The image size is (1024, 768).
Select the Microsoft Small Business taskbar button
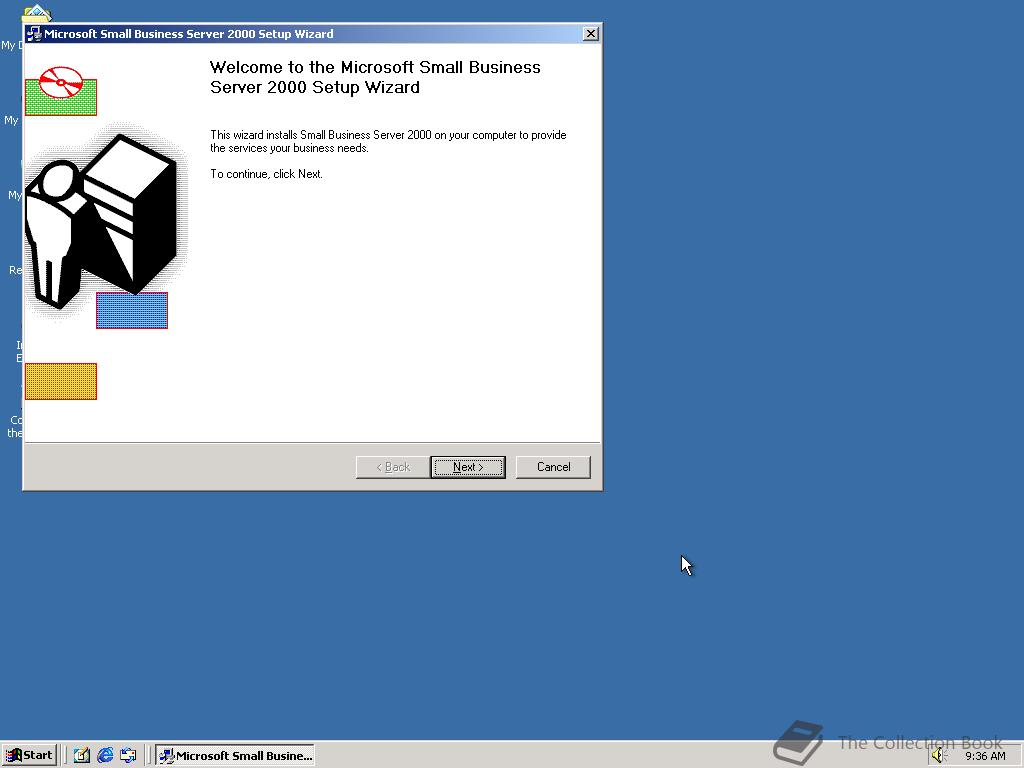(x=235, y=756)
